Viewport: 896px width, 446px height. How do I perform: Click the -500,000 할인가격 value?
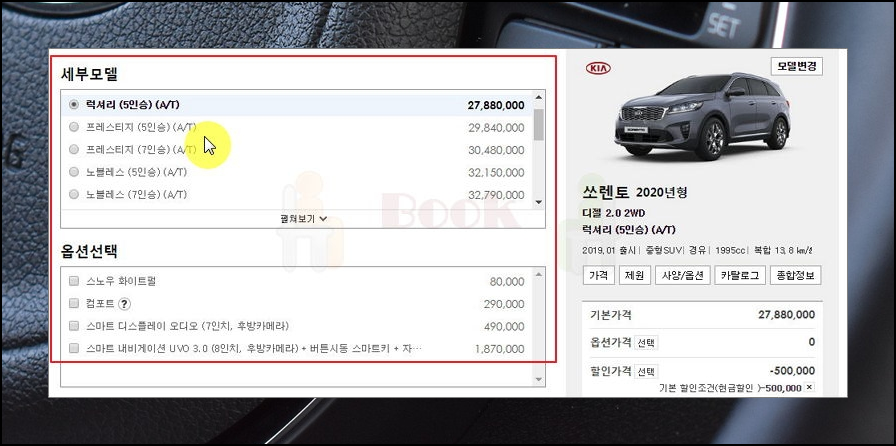(792, 371)
